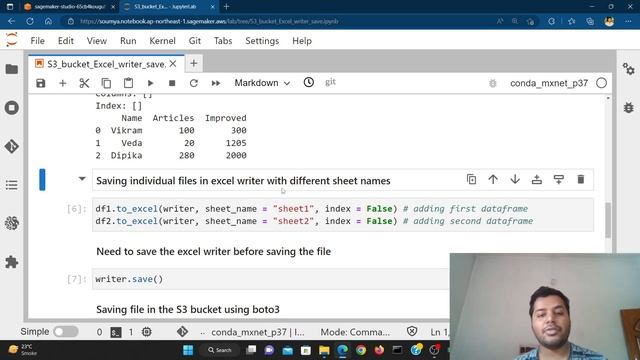The width and height of the screenshot is (640, 360).
Task: Open the View menu
Action: click(97, 41)
